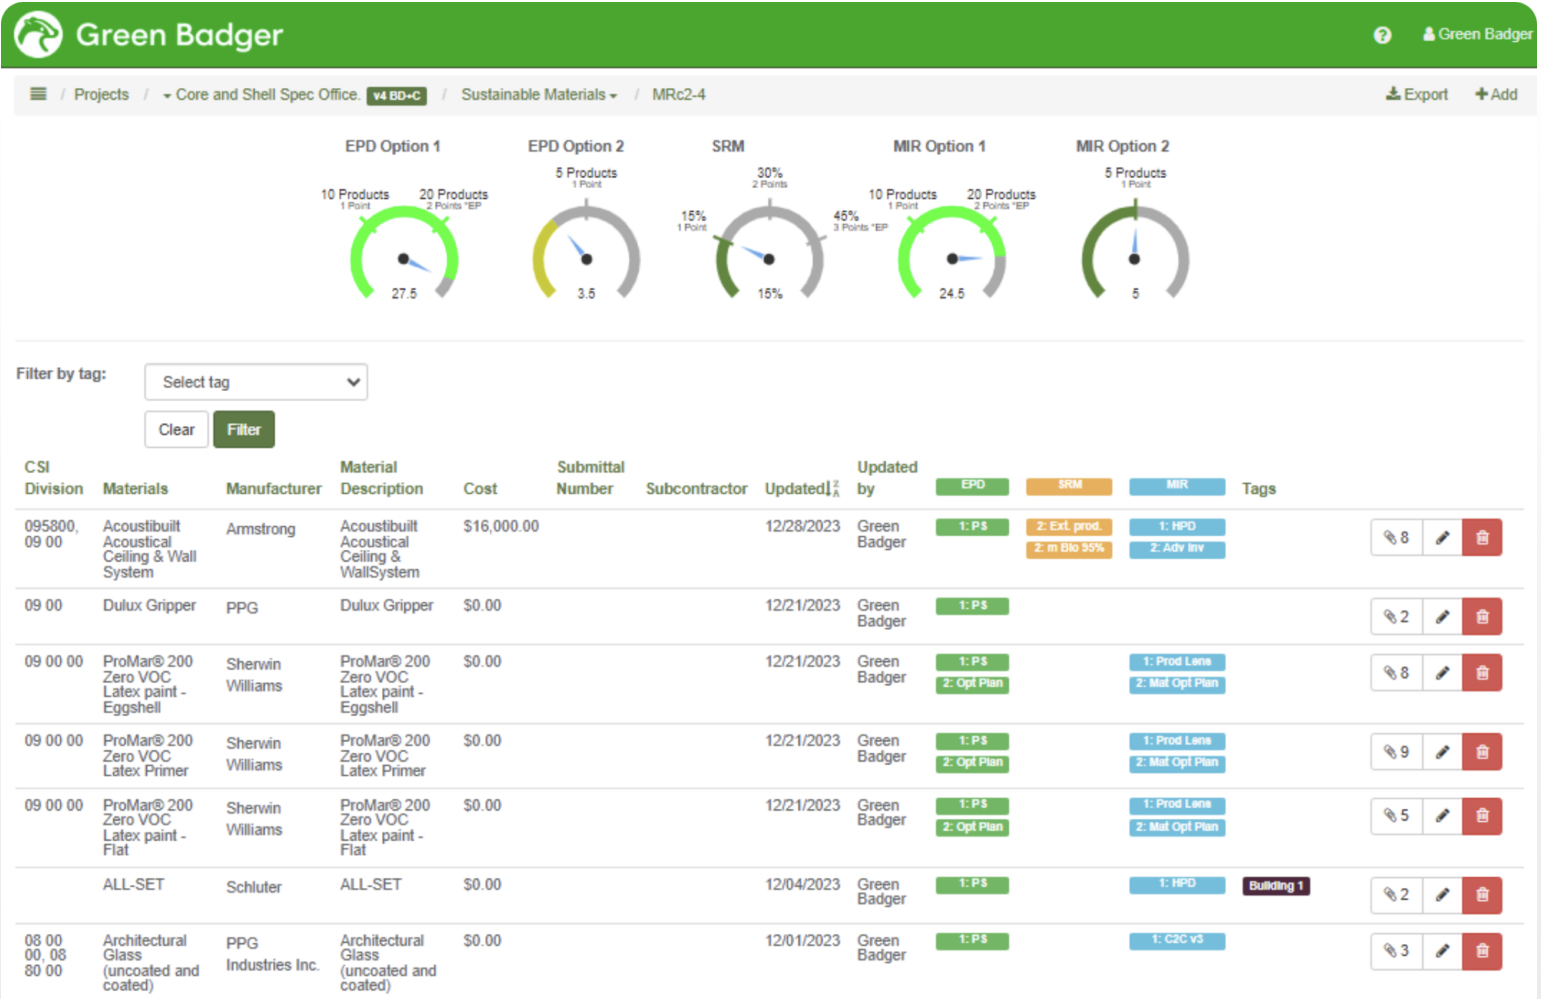Image resolution: width=1541 pixels, height=999 pixels.
Task: Delete the ALL-SET Schluter row
Action: click(x=1482, y=895)
